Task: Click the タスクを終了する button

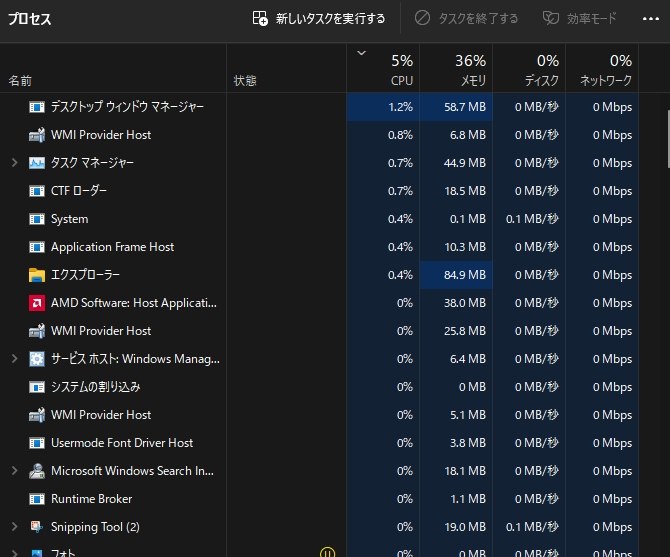Action: click(x=466, y=18)
